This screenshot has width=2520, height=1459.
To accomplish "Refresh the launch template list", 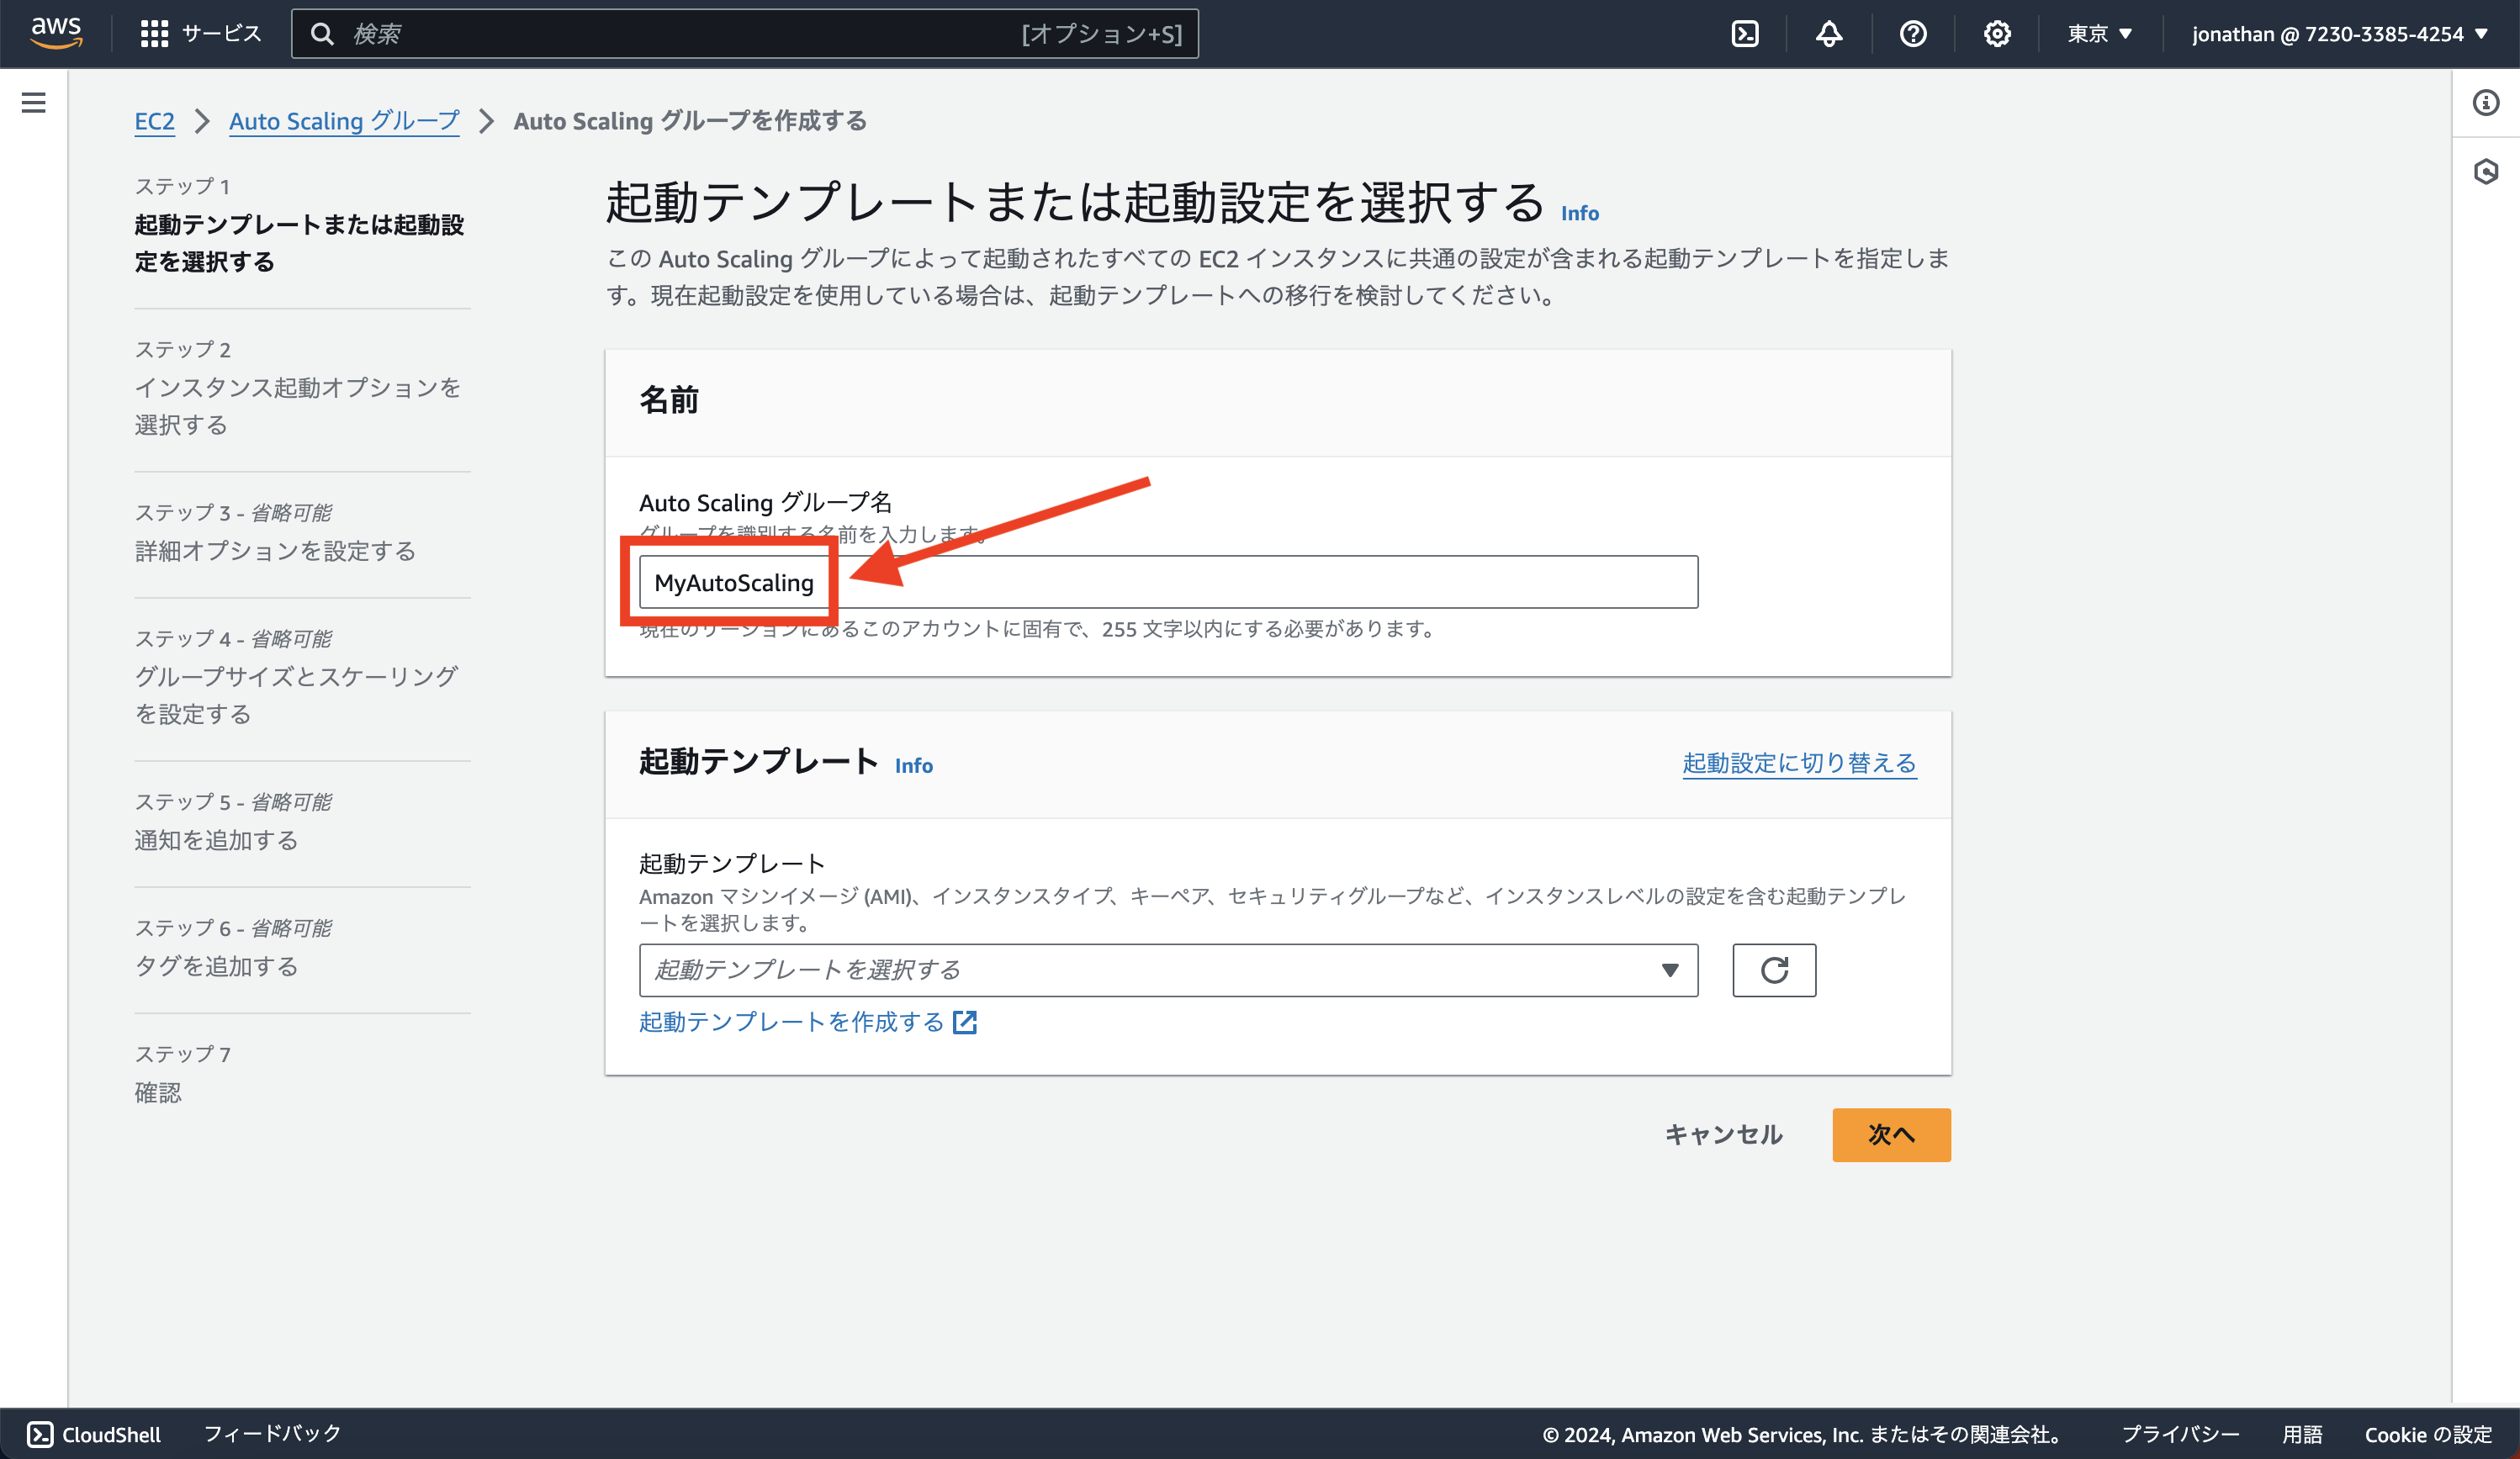I will pos(1774,969).
